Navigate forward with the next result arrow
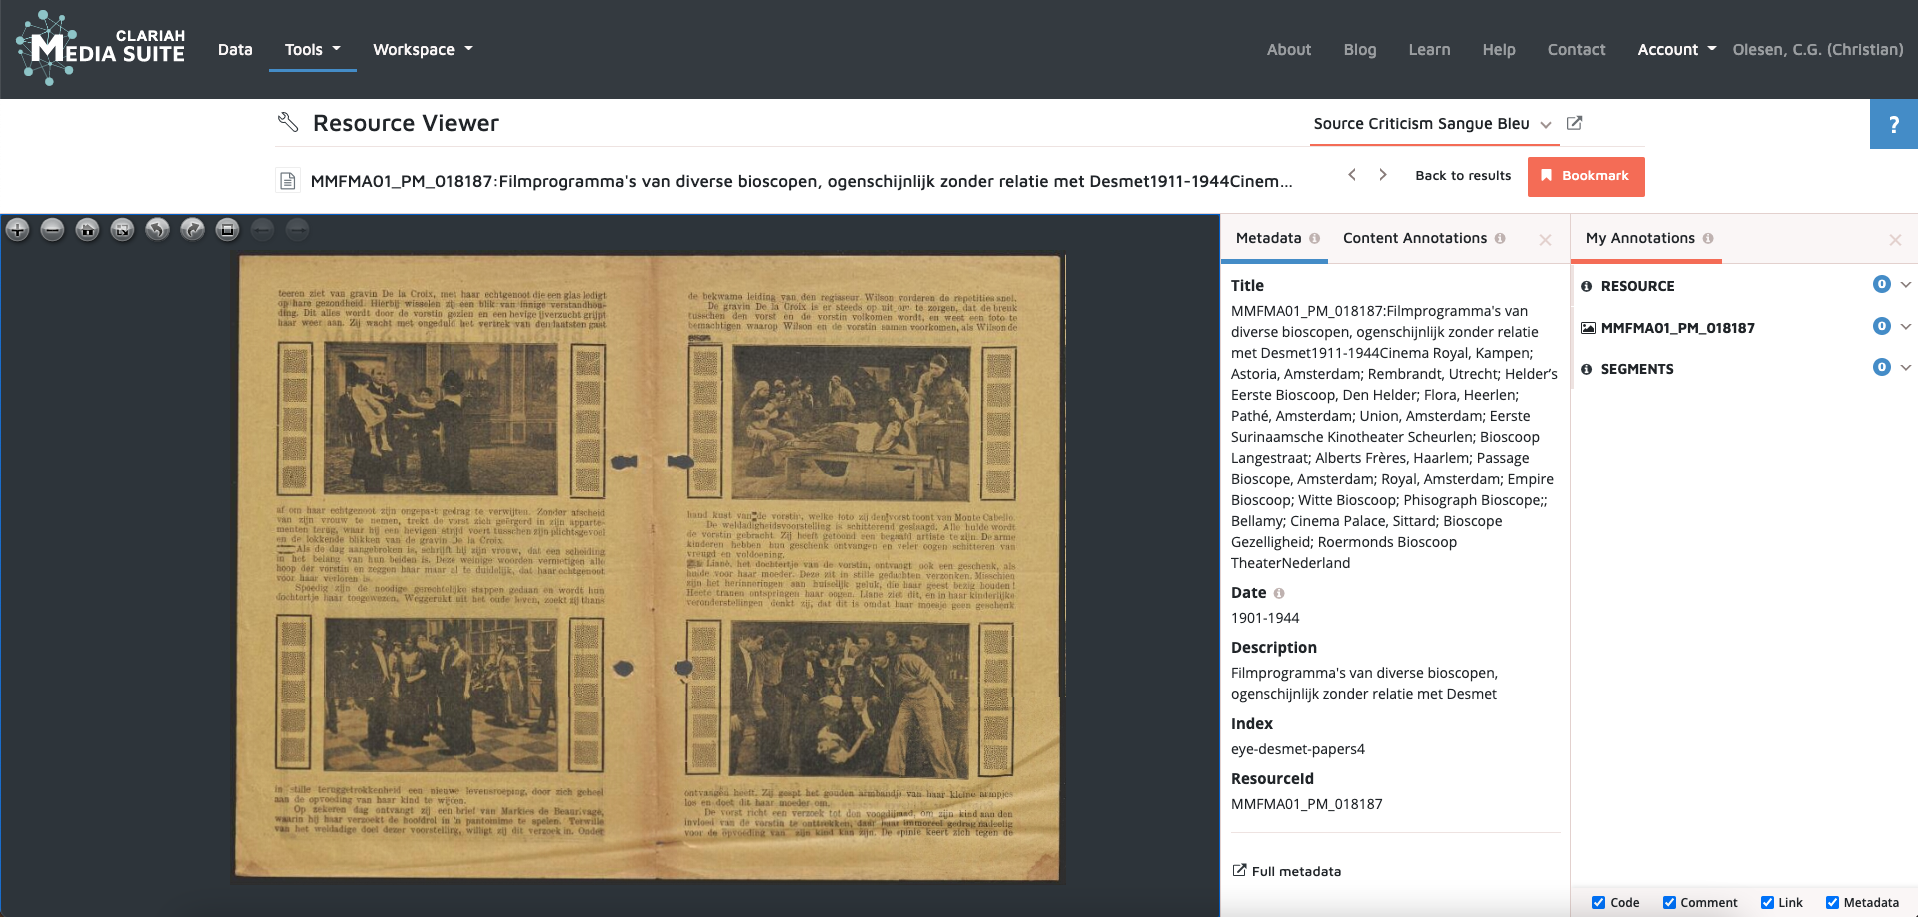The height and width of the screenshot is (917, 1918). tap(1382, 174)
